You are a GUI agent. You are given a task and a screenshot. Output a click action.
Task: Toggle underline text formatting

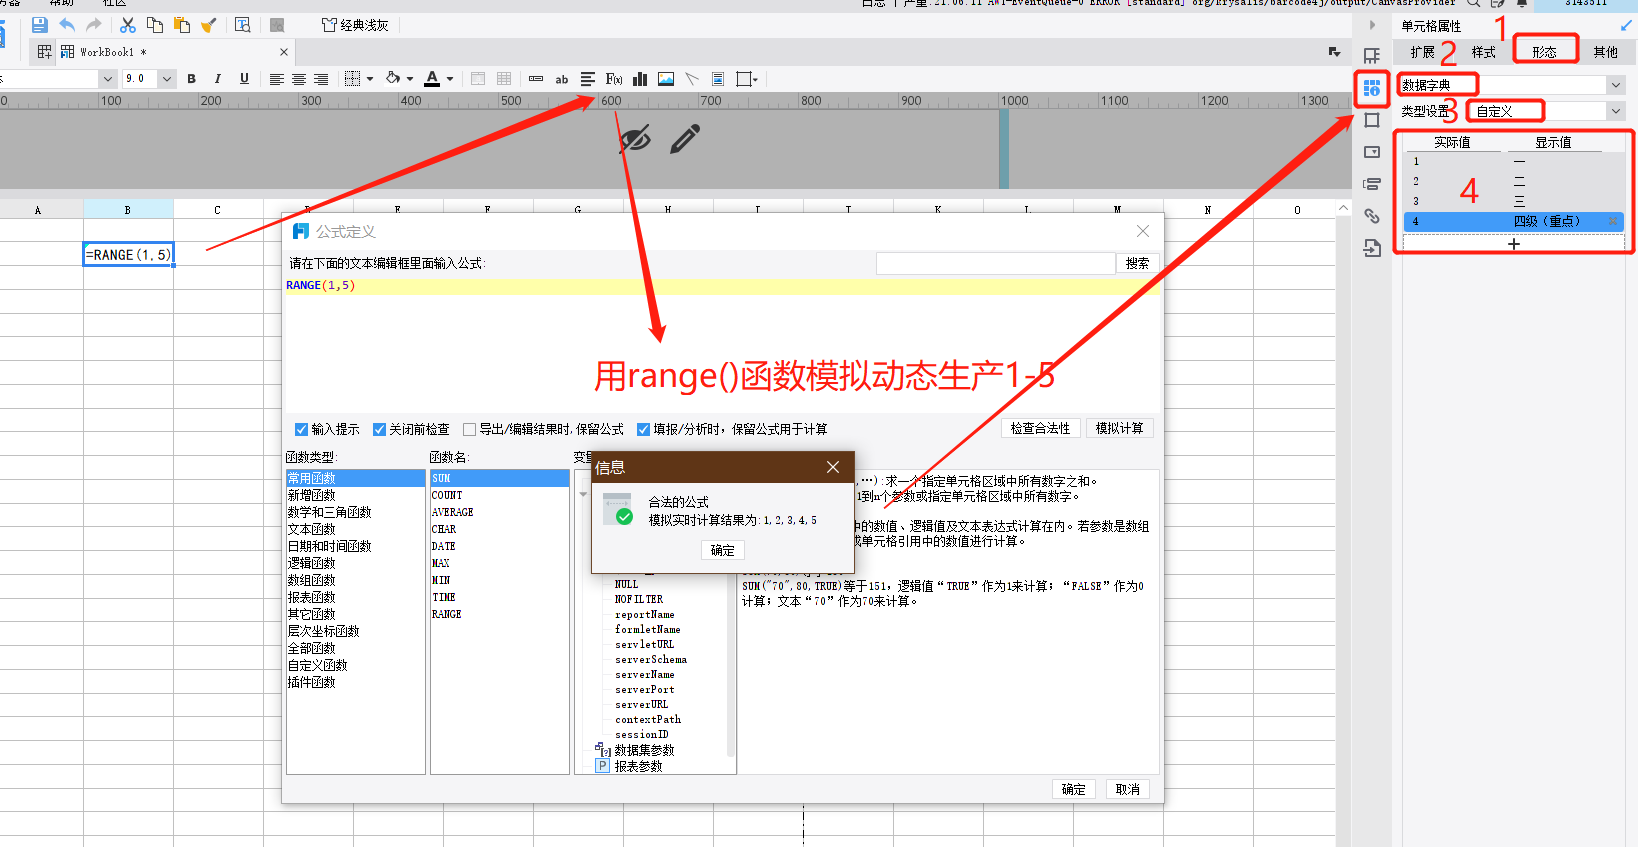(244, 79)
